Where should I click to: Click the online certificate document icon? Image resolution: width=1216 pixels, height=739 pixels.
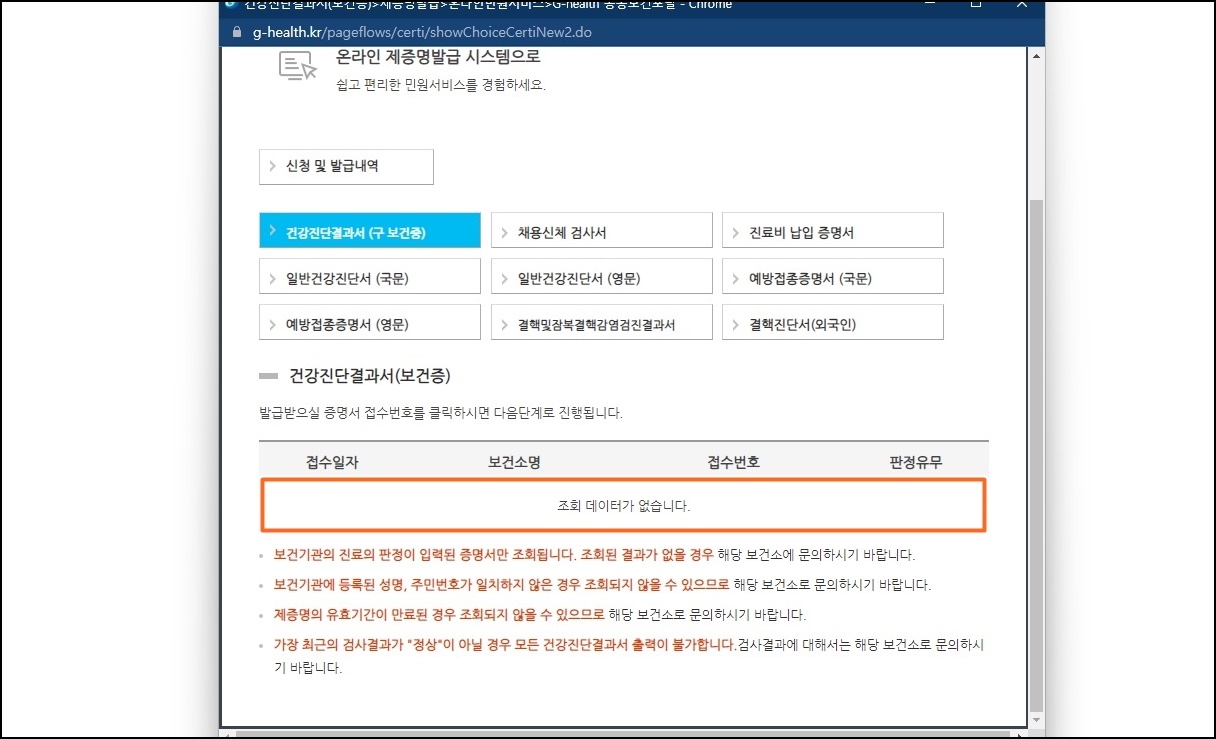tap(297, 65)
